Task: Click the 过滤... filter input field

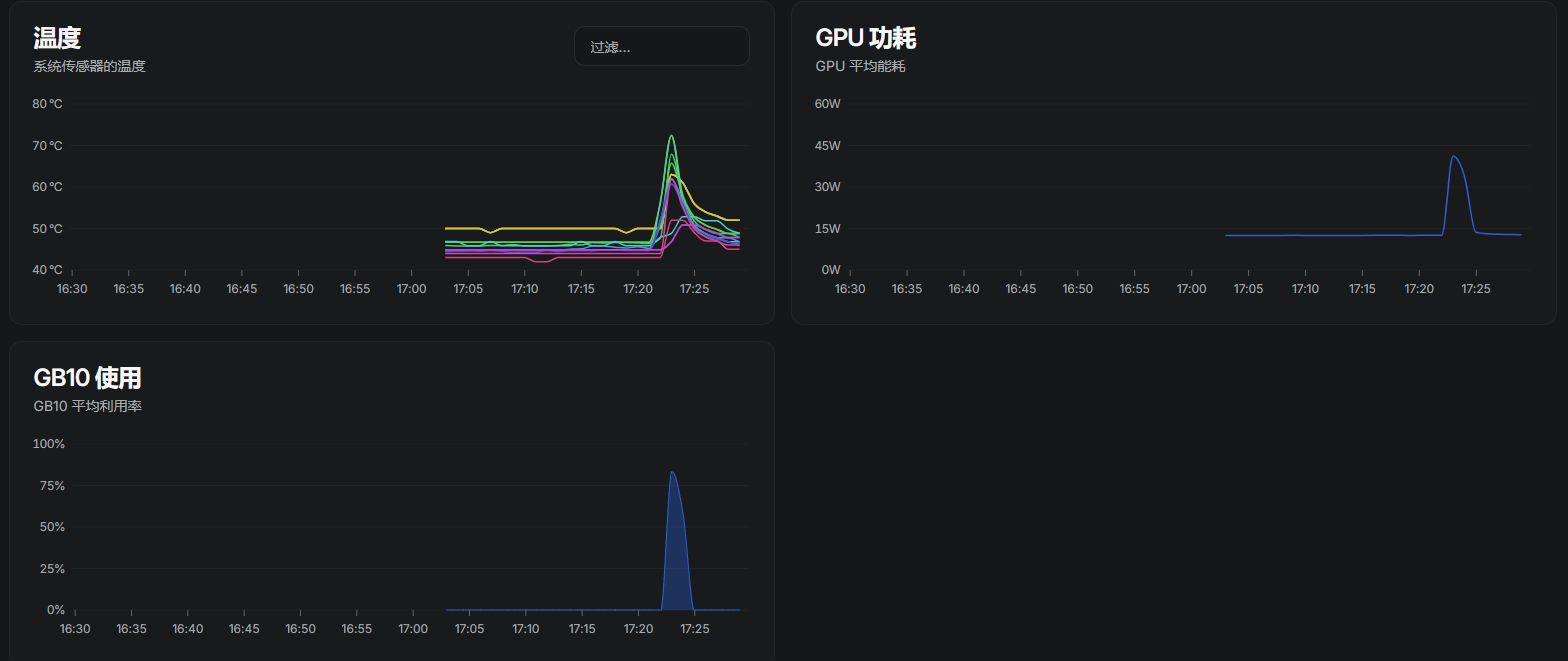Action: [661, 46]
